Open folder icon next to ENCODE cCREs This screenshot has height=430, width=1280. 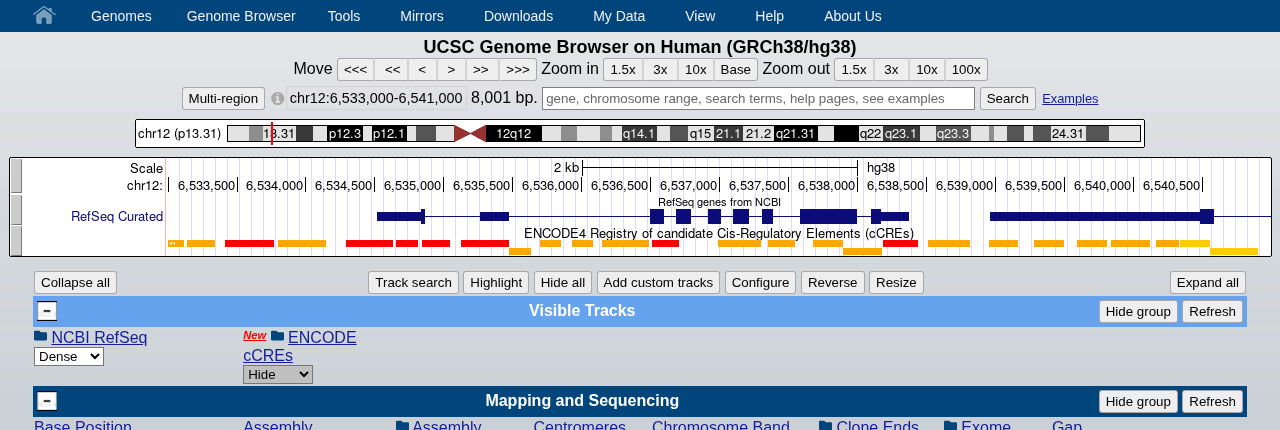click(278, 336)
